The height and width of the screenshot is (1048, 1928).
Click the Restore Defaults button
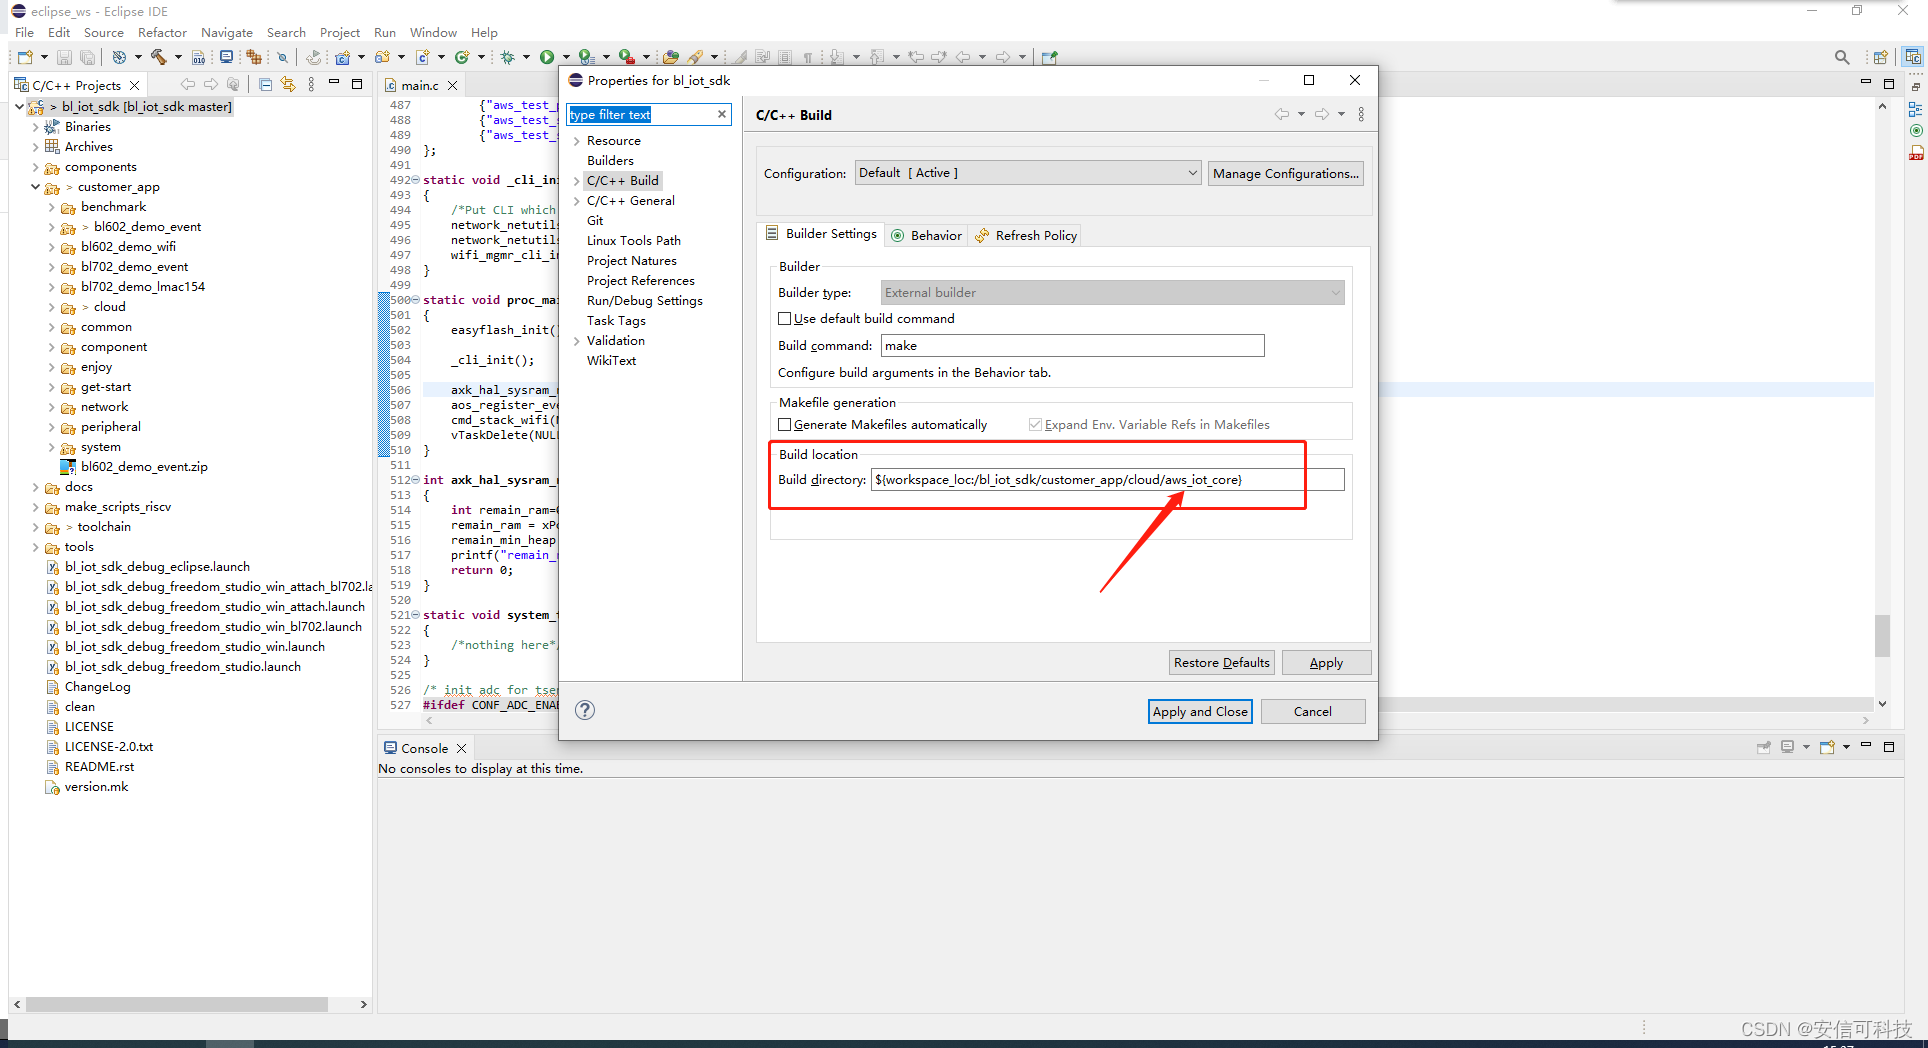(1222, 663)
